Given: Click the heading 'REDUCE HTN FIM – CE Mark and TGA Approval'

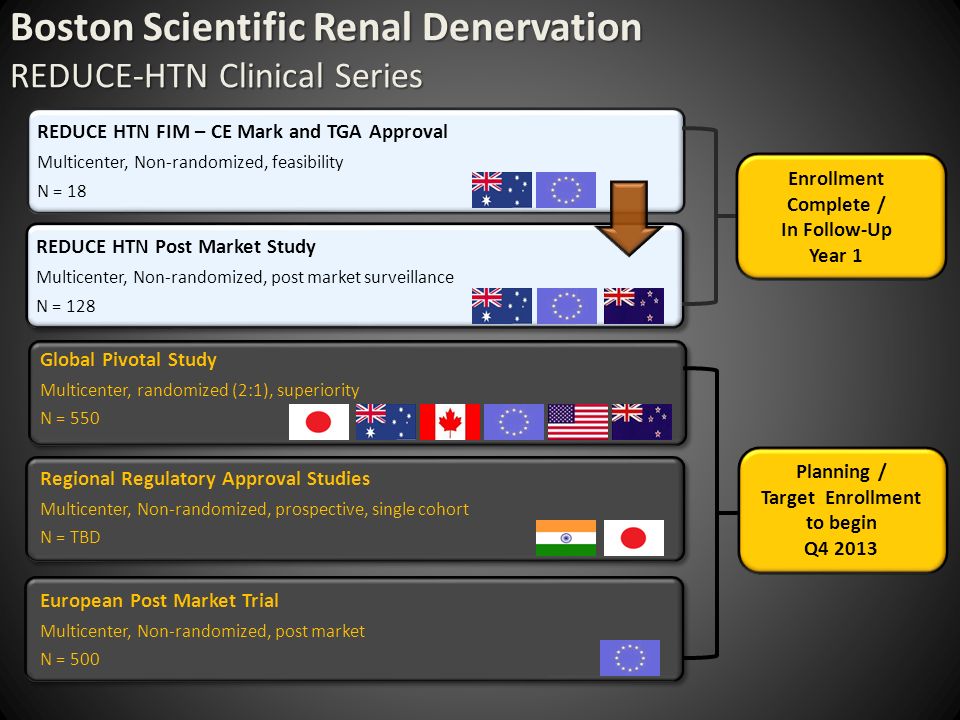Looking at the screenshot, I should 242,132.
